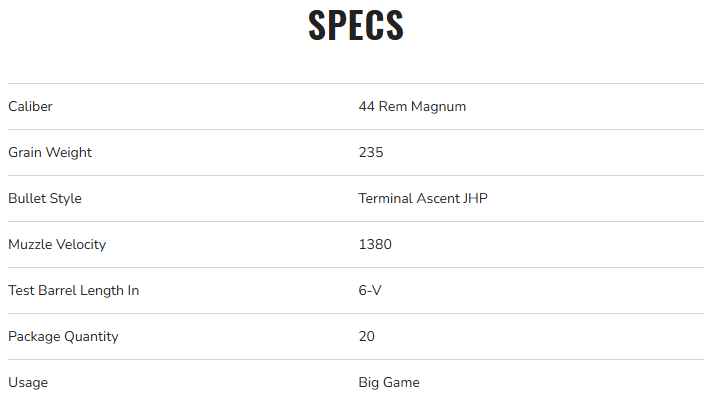Click the package quantity value 20
This screenshot has height=404, width=711.
[x=367, y=337]
